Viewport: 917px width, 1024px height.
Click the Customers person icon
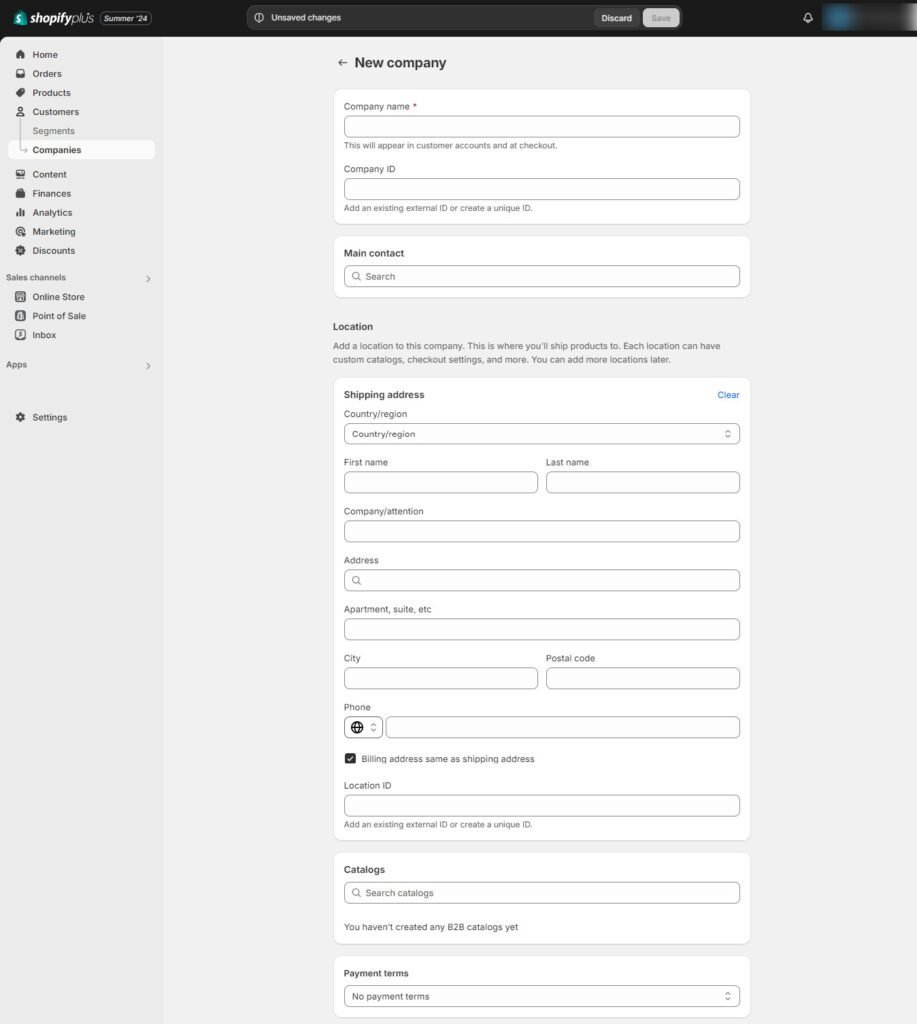pos(20,112)
